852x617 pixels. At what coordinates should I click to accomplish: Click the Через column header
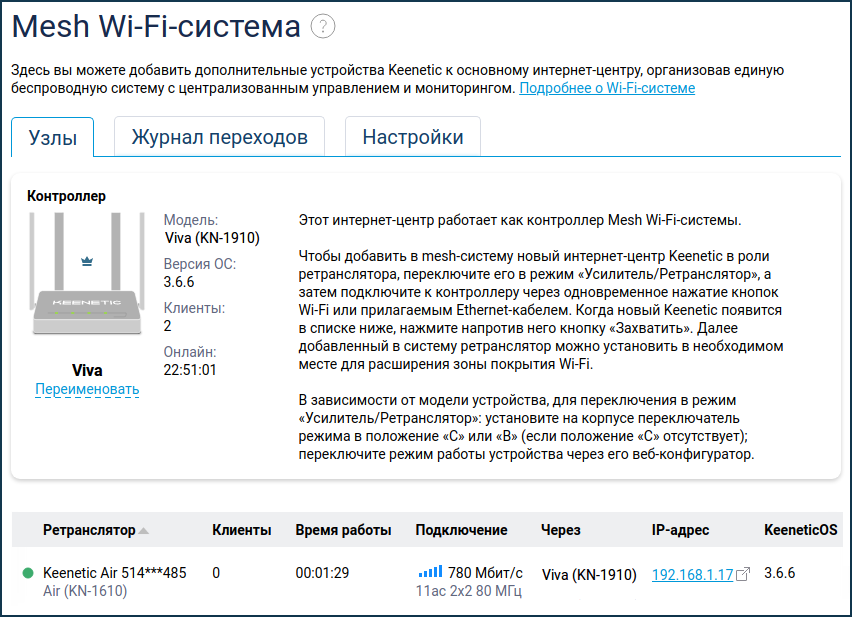560,530
